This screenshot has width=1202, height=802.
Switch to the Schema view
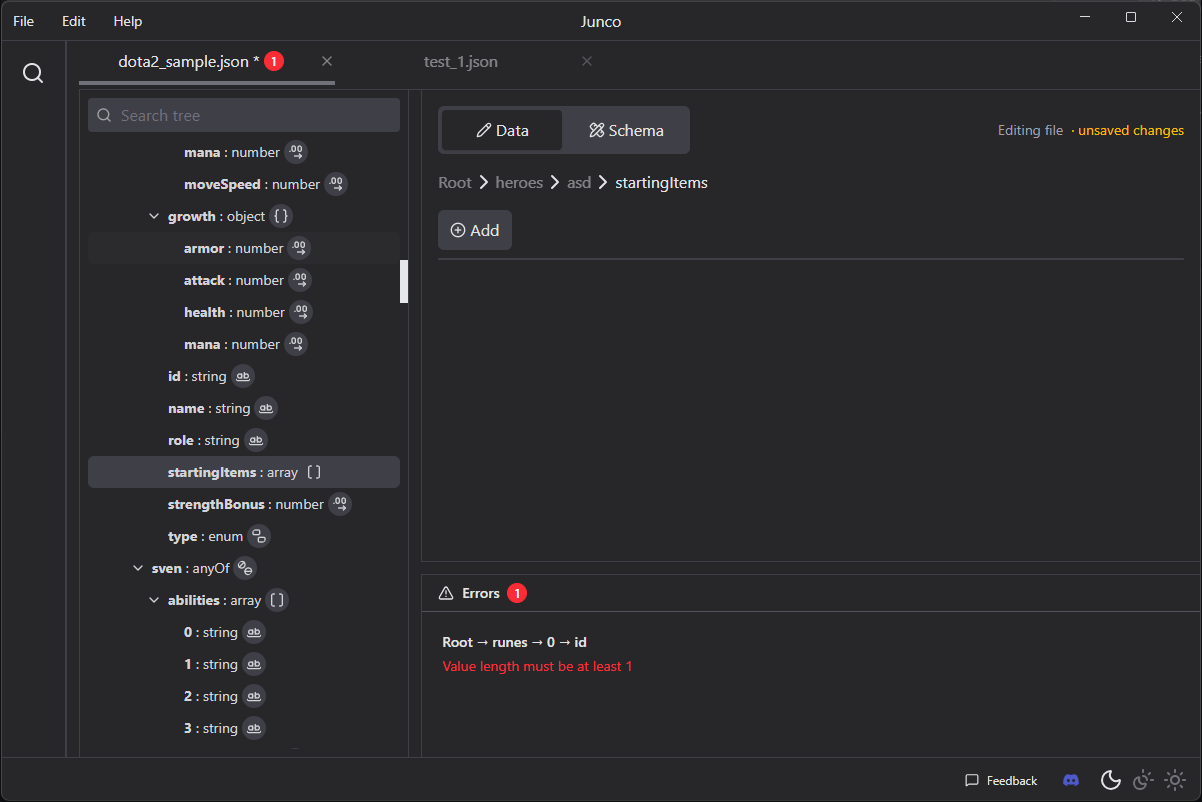(626, 130)
